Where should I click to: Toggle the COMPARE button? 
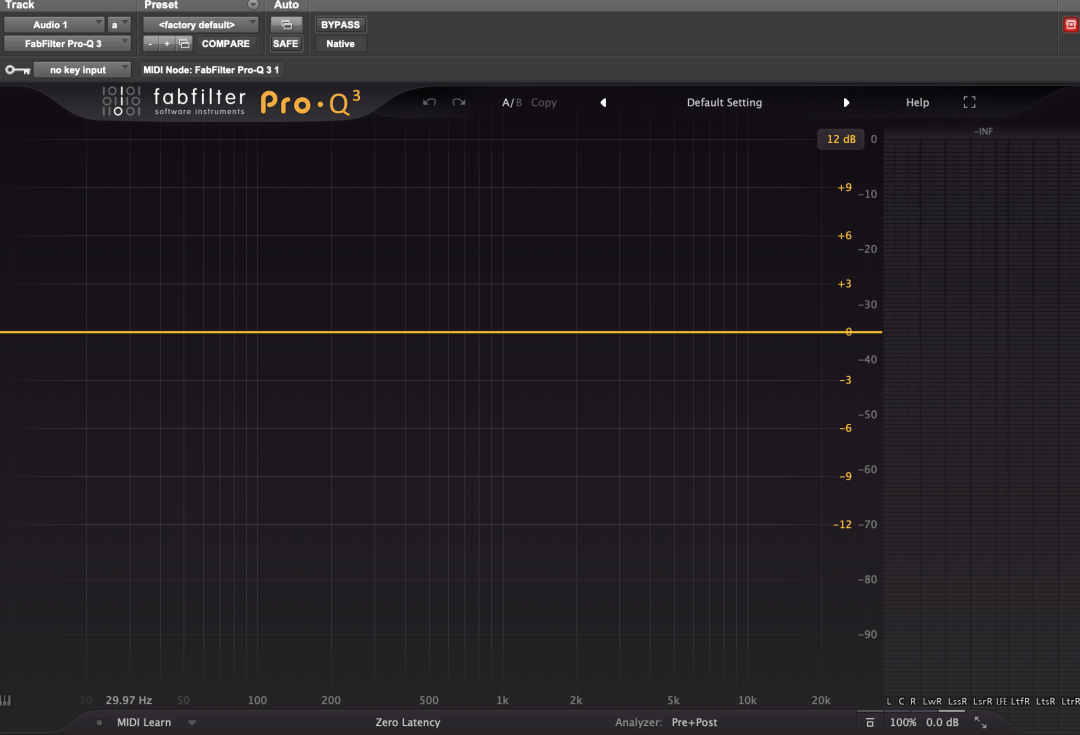click(x=226, y=43)
